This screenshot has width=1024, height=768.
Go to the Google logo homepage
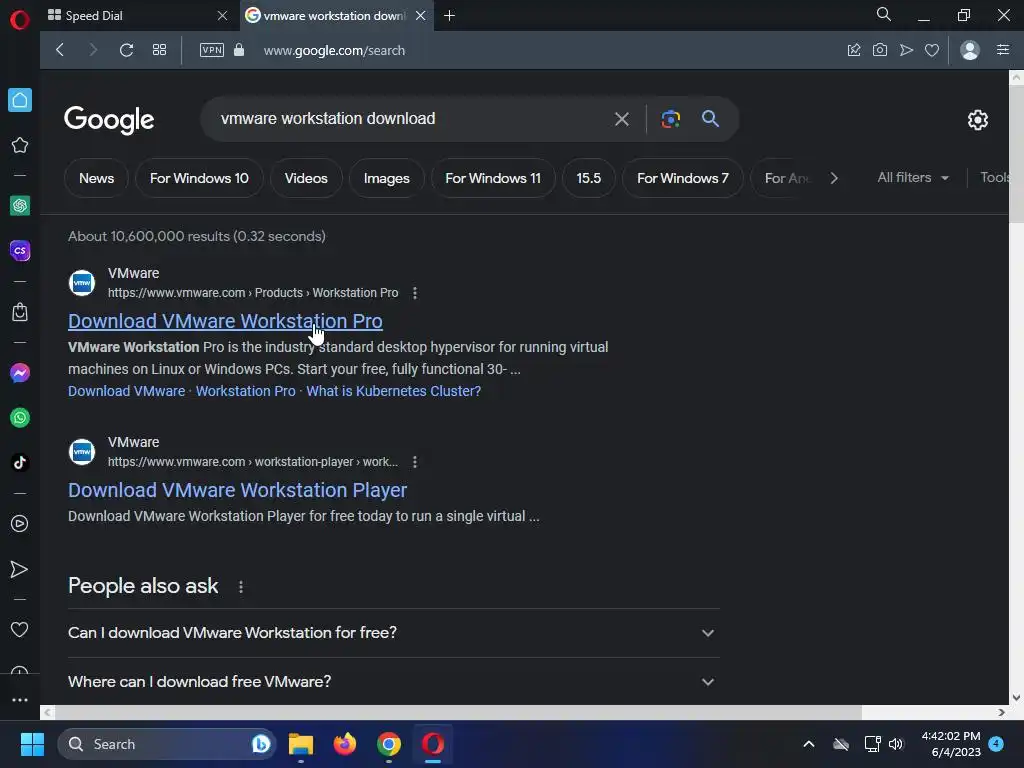pos(109,120)
